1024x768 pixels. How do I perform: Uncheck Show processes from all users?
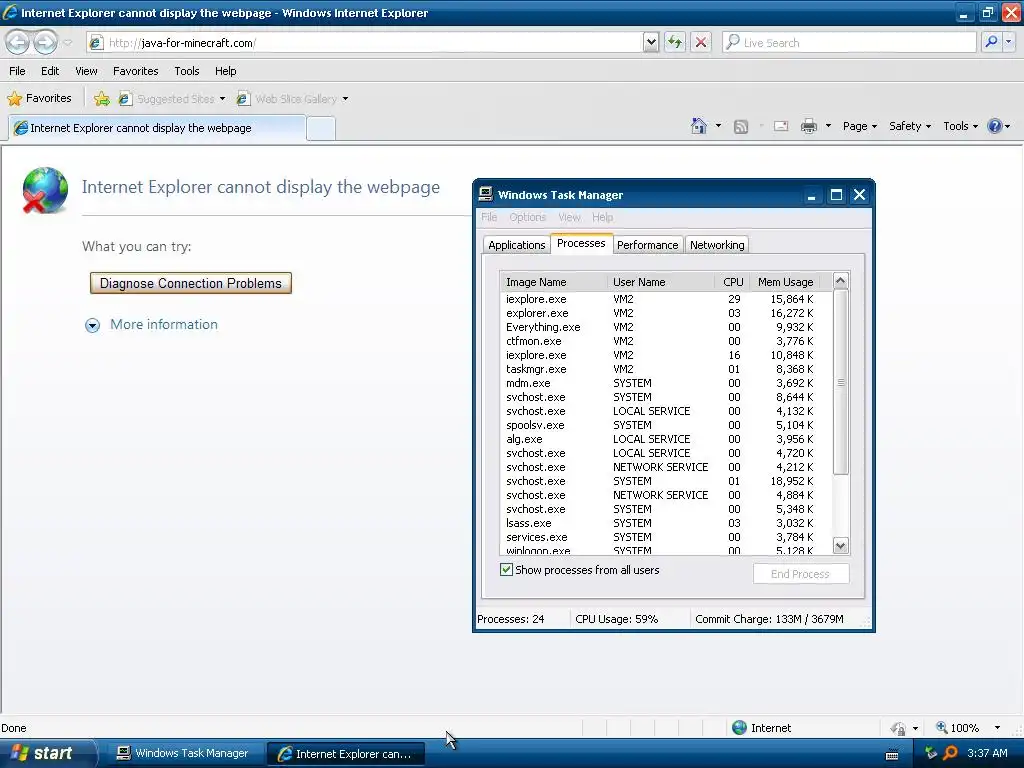[506, 569]
